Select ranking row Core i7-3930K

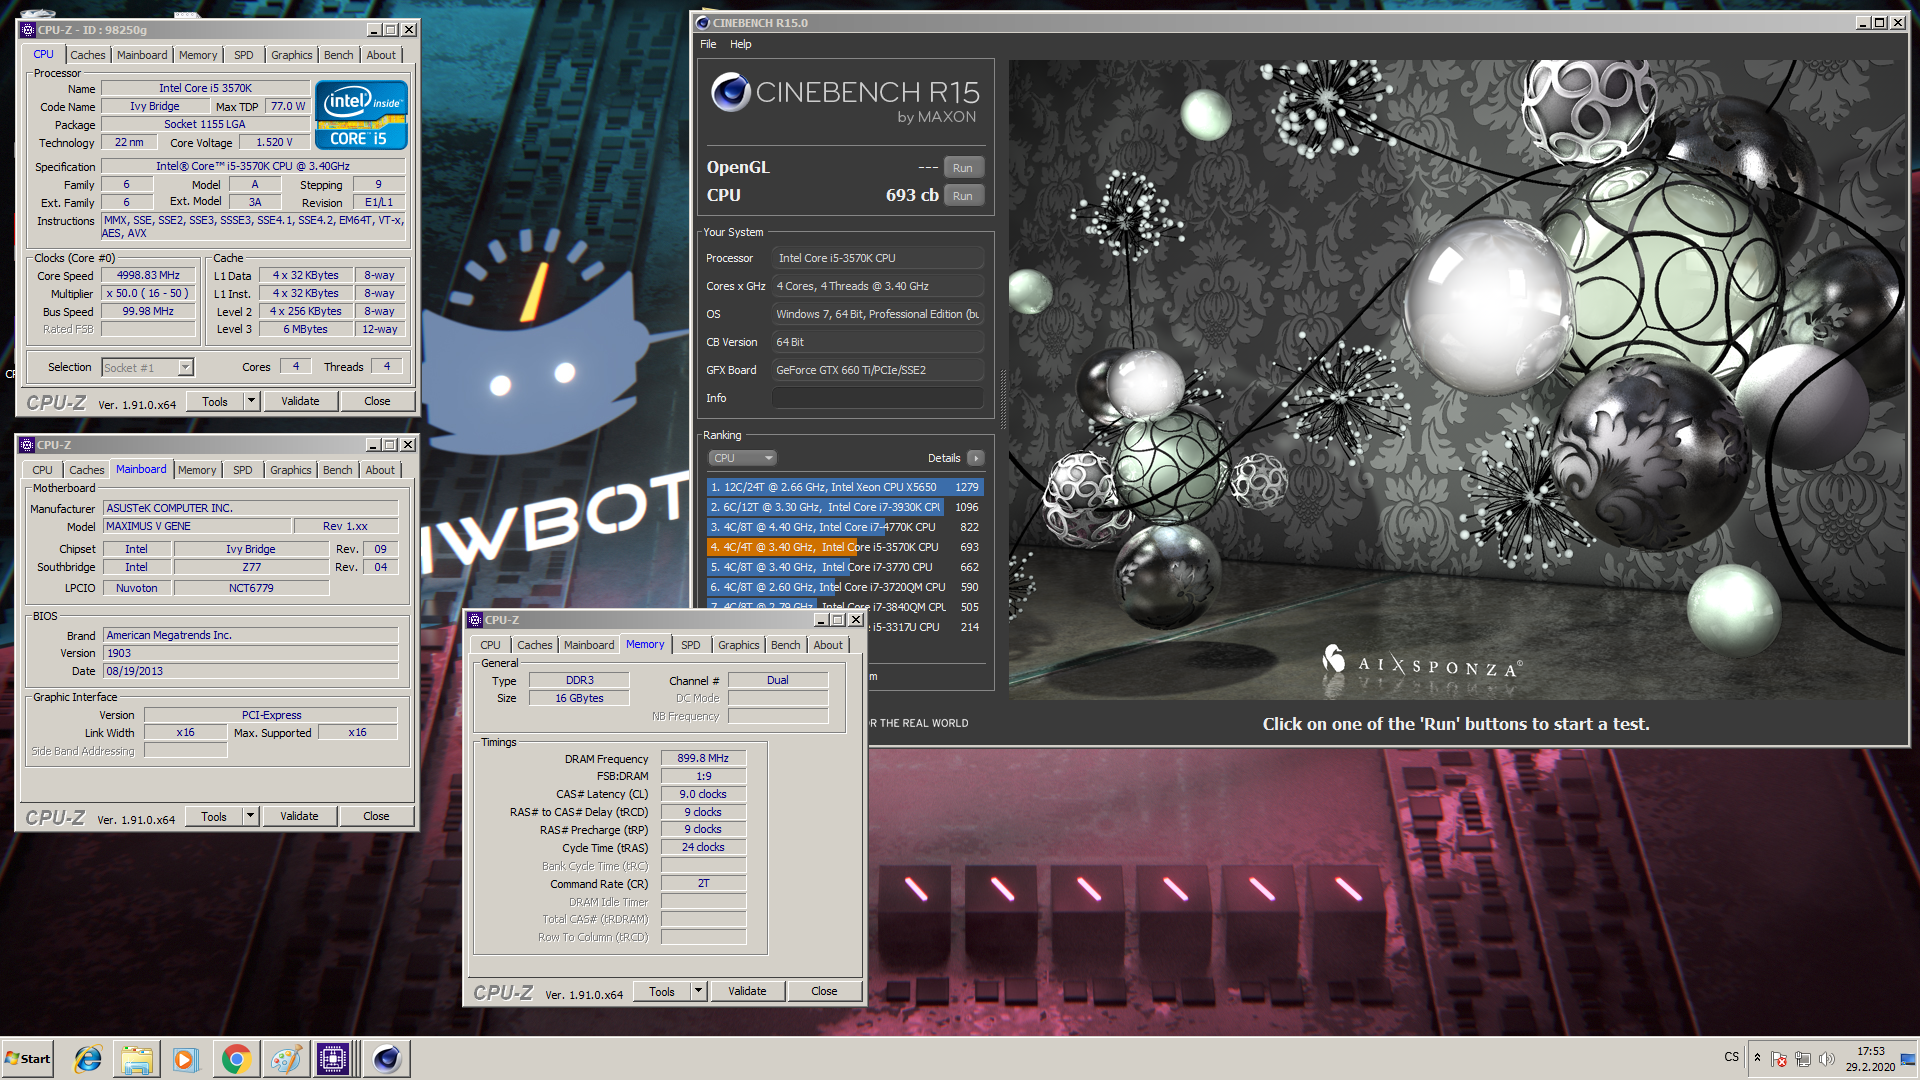point(845,507)
